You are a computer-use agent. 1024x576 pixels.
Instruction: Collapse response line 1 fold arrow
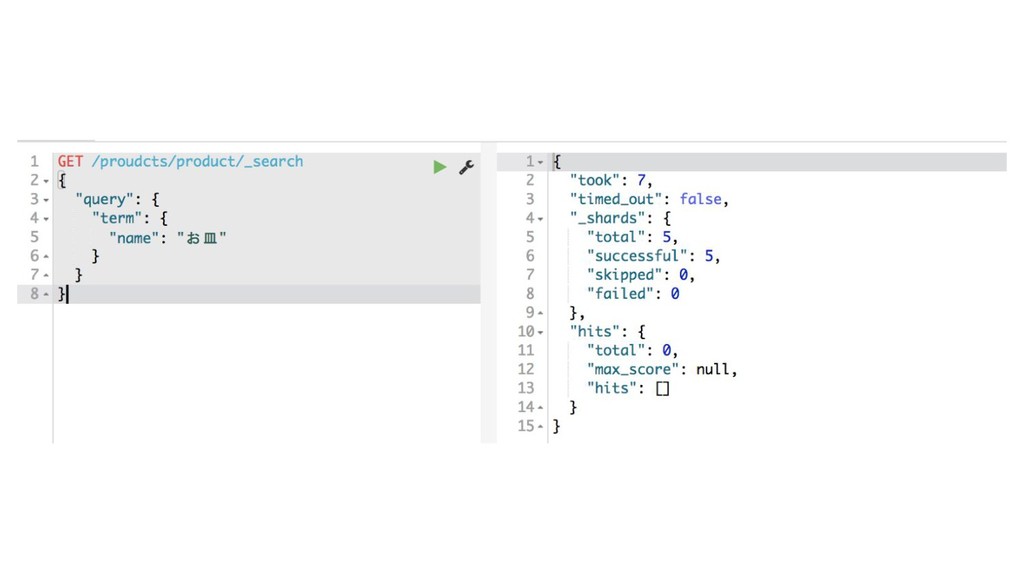(541, 163)
